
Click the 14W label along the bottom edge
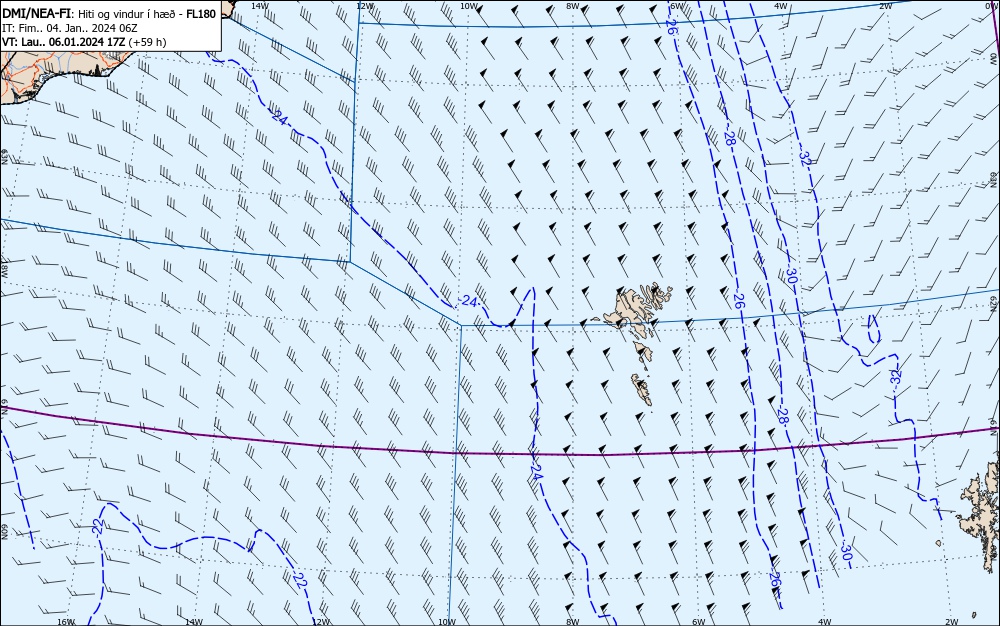(x=193, y=622)
